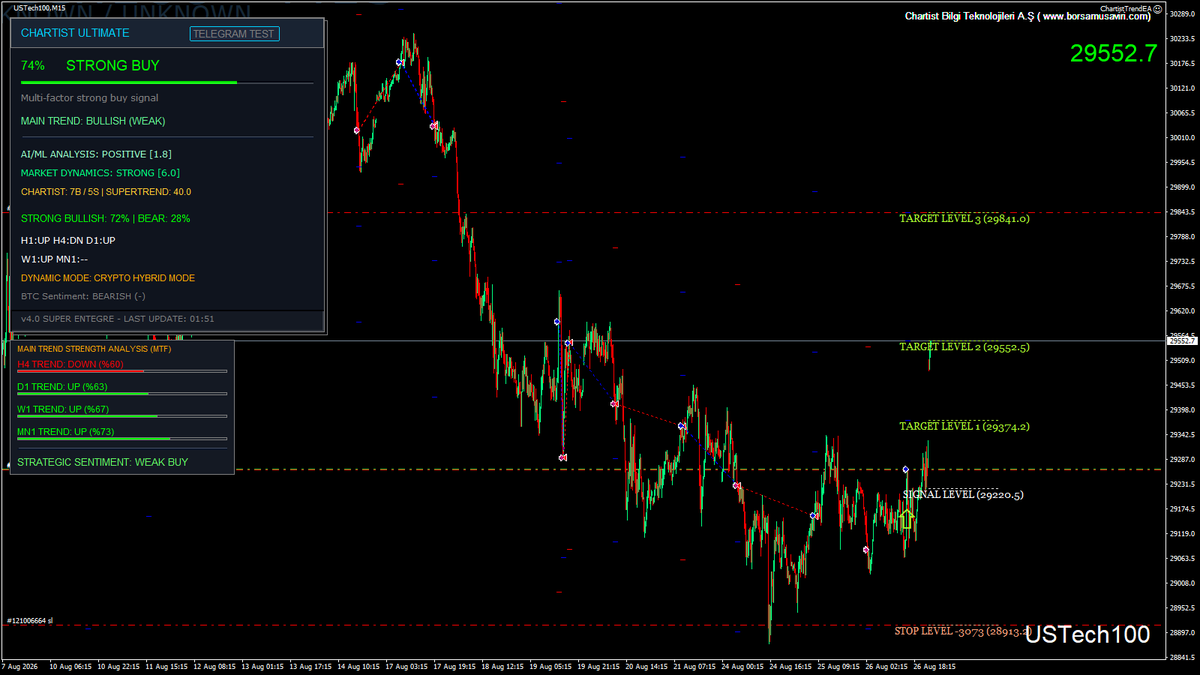Click 'CHARTIST: 7B / 5S | SUPERTREND: 40.0' line
This screenshot has height=675, width=1200.
pyautogui.click(x=106, y=191)
